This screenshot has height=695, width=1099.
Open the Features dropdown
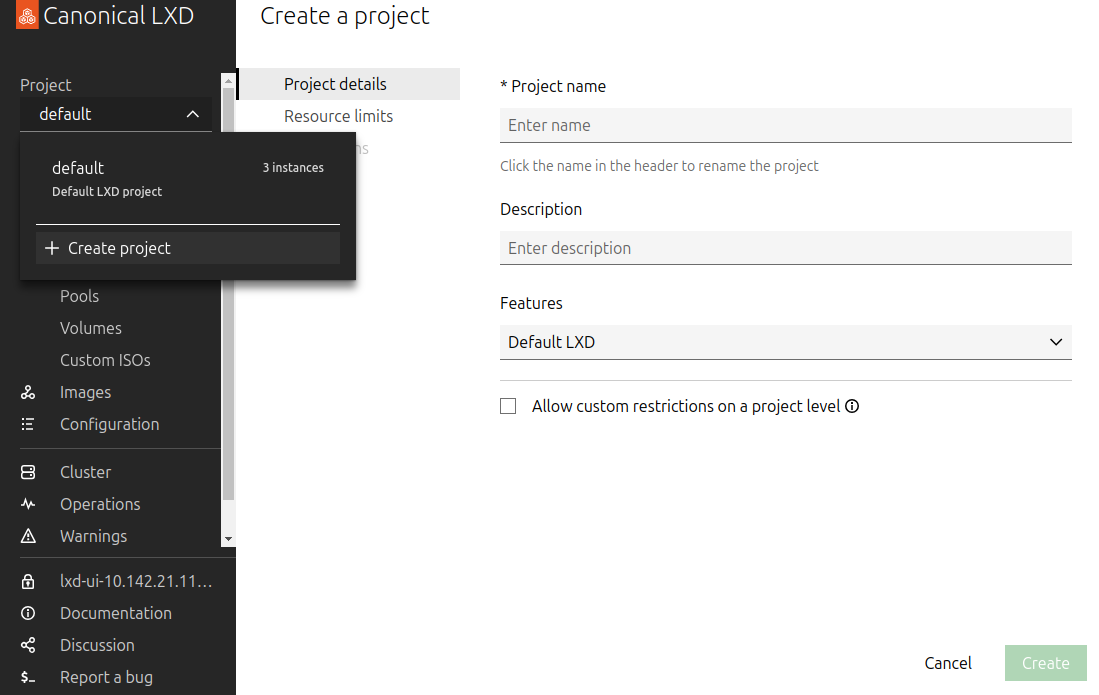tap(785, 342)
